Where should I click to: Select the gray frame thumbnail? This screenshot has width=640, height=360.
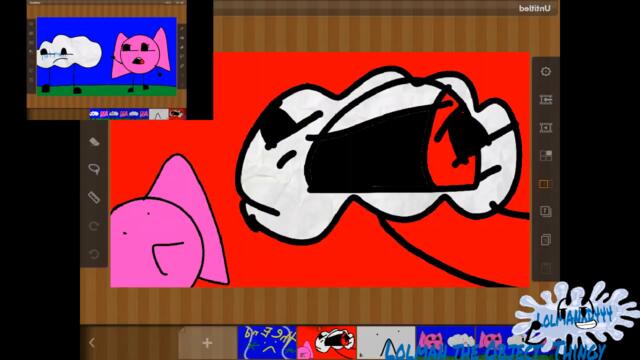(x=386, y=343)
